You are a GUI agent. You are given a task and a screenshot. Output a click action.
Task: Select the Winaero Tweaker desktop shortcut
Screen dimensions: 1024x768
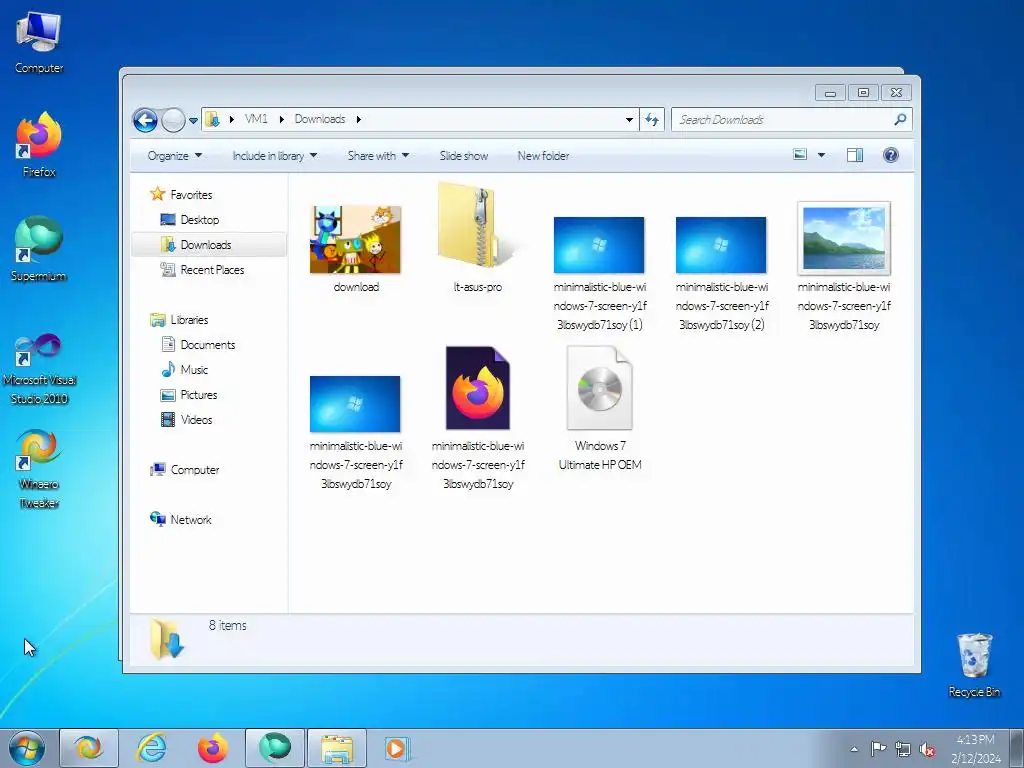pyautogui.click(x=39, y=469)
